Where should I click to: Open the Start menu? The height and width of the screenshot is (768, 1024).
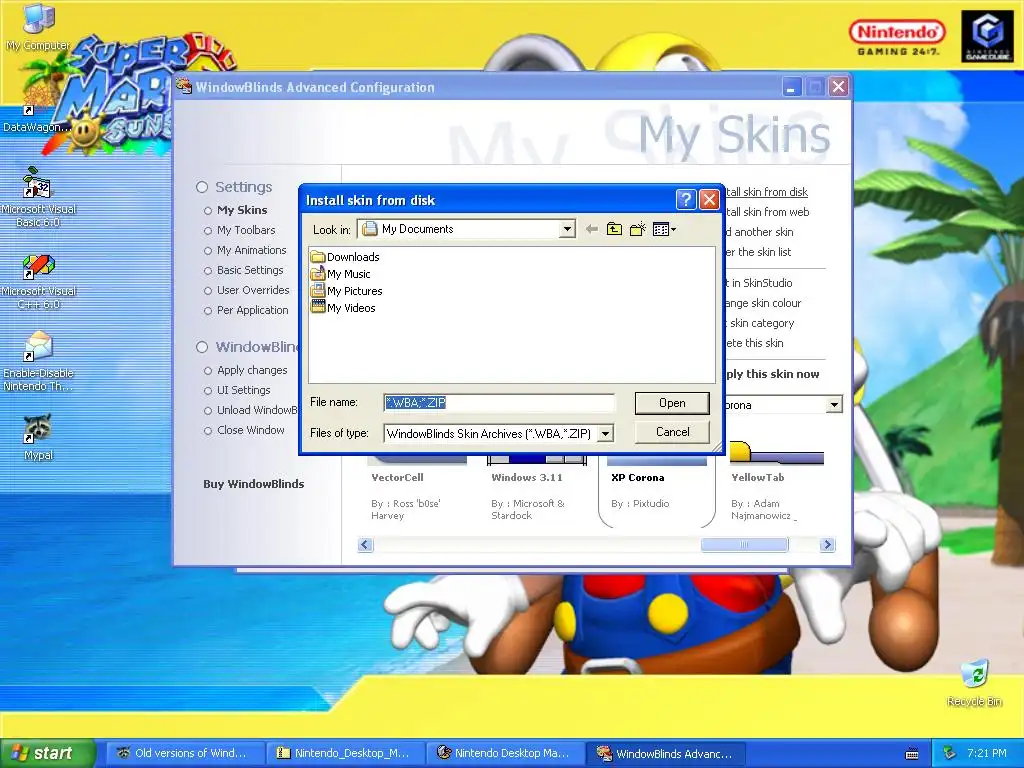click(46, 754)
